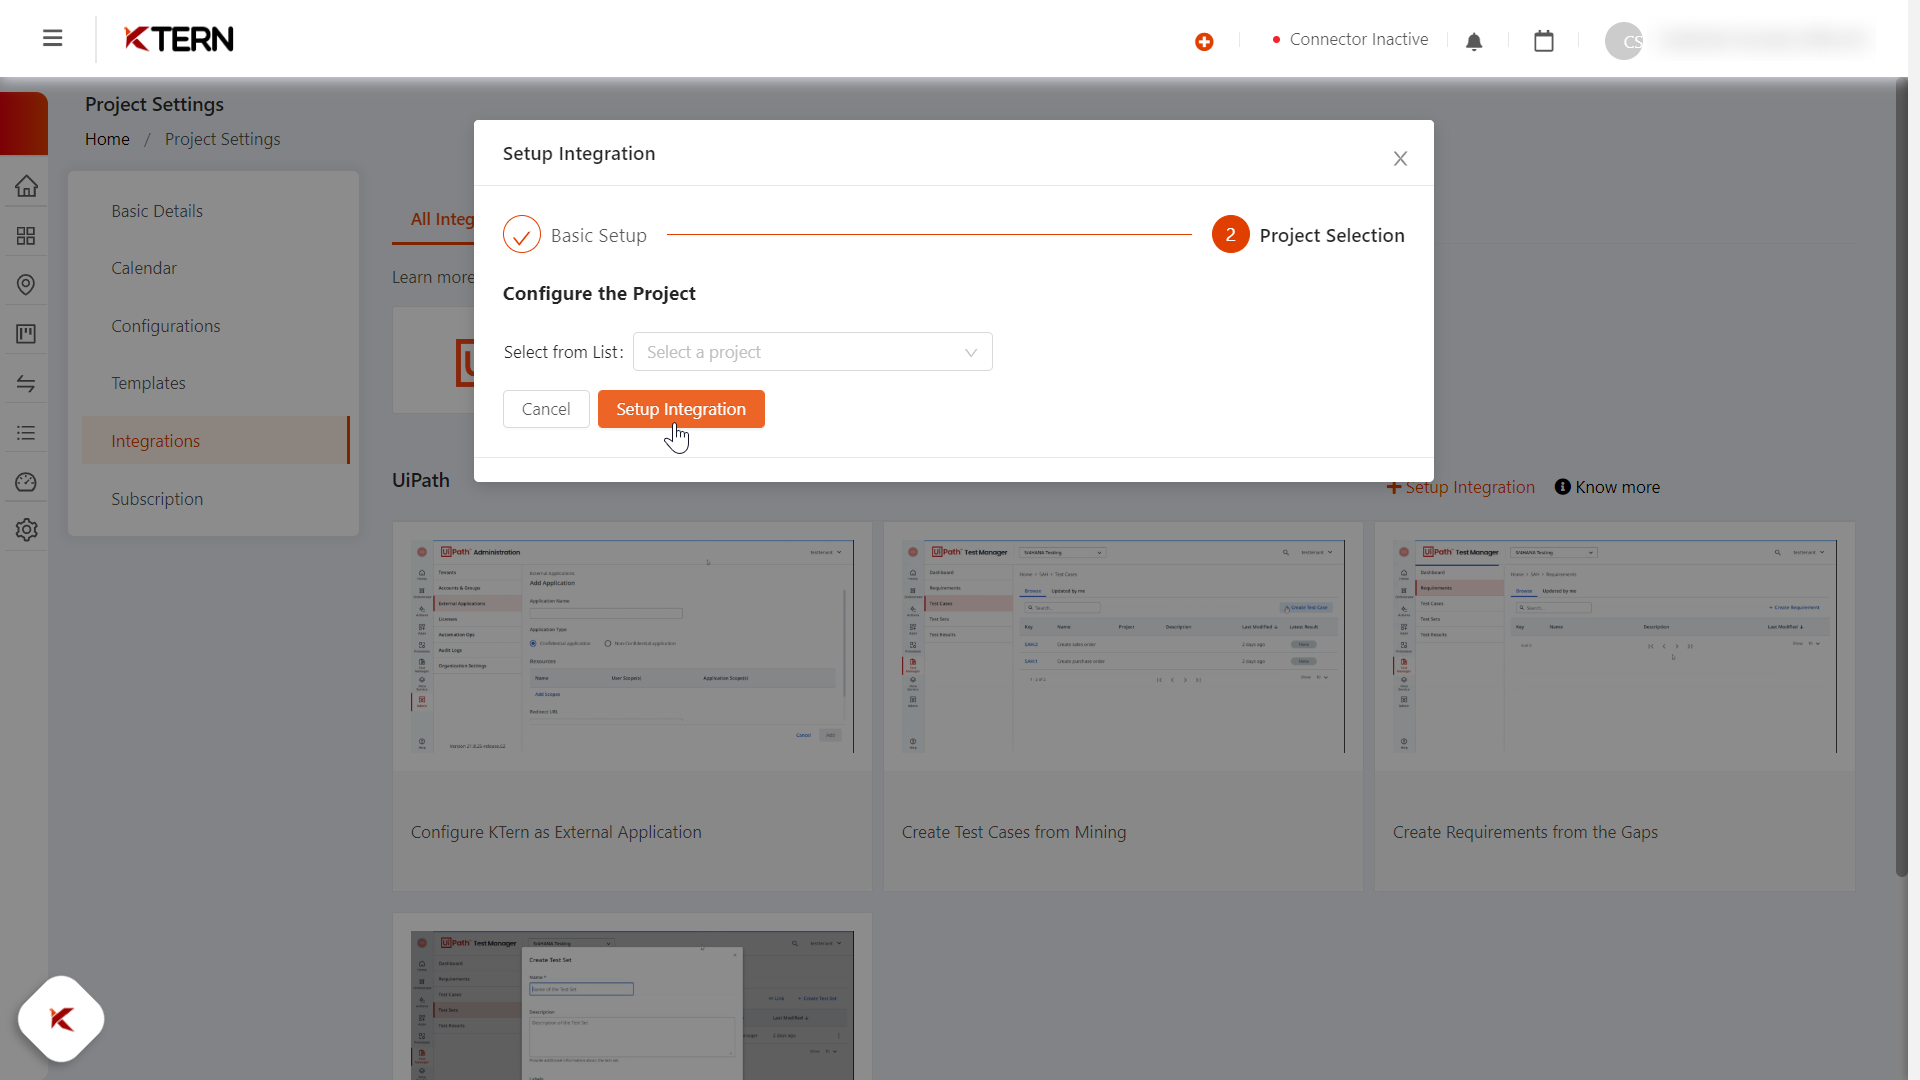Open the dashboard grid sidebar icon
Image resolution: width=1920 pixels, height=1080 pixels.
27,236
